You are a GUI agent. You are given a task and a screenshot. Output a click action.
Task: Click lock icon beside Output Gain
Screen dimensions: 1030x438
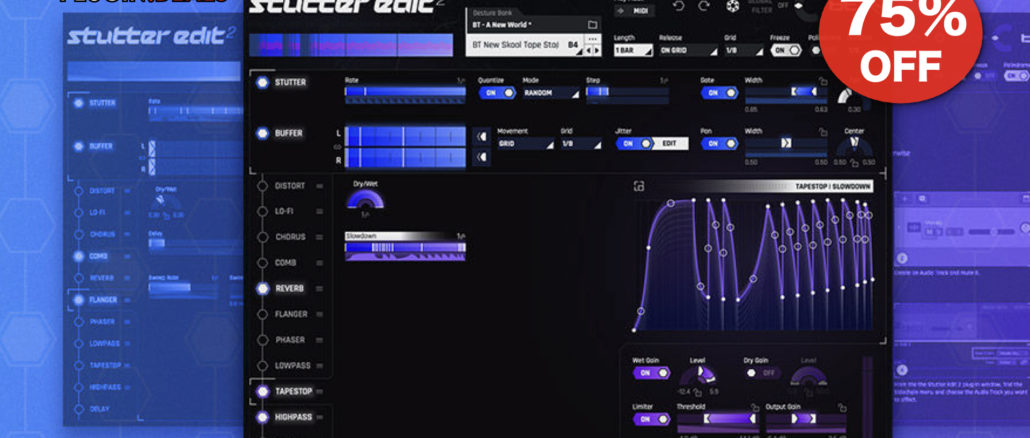841,407
